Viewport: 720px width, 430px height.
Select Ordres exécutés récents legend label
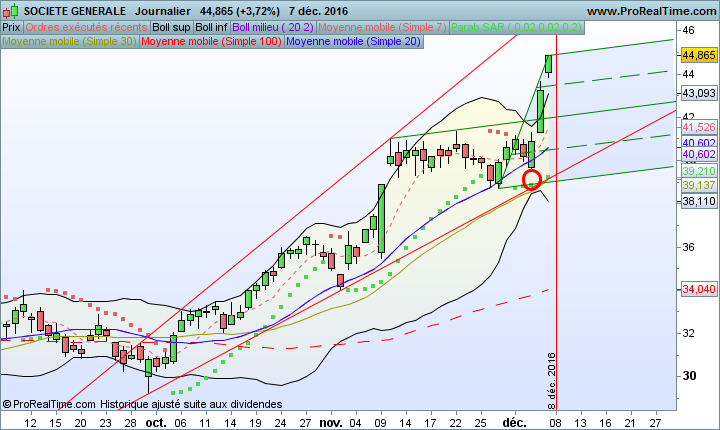[x=86, y=28]
